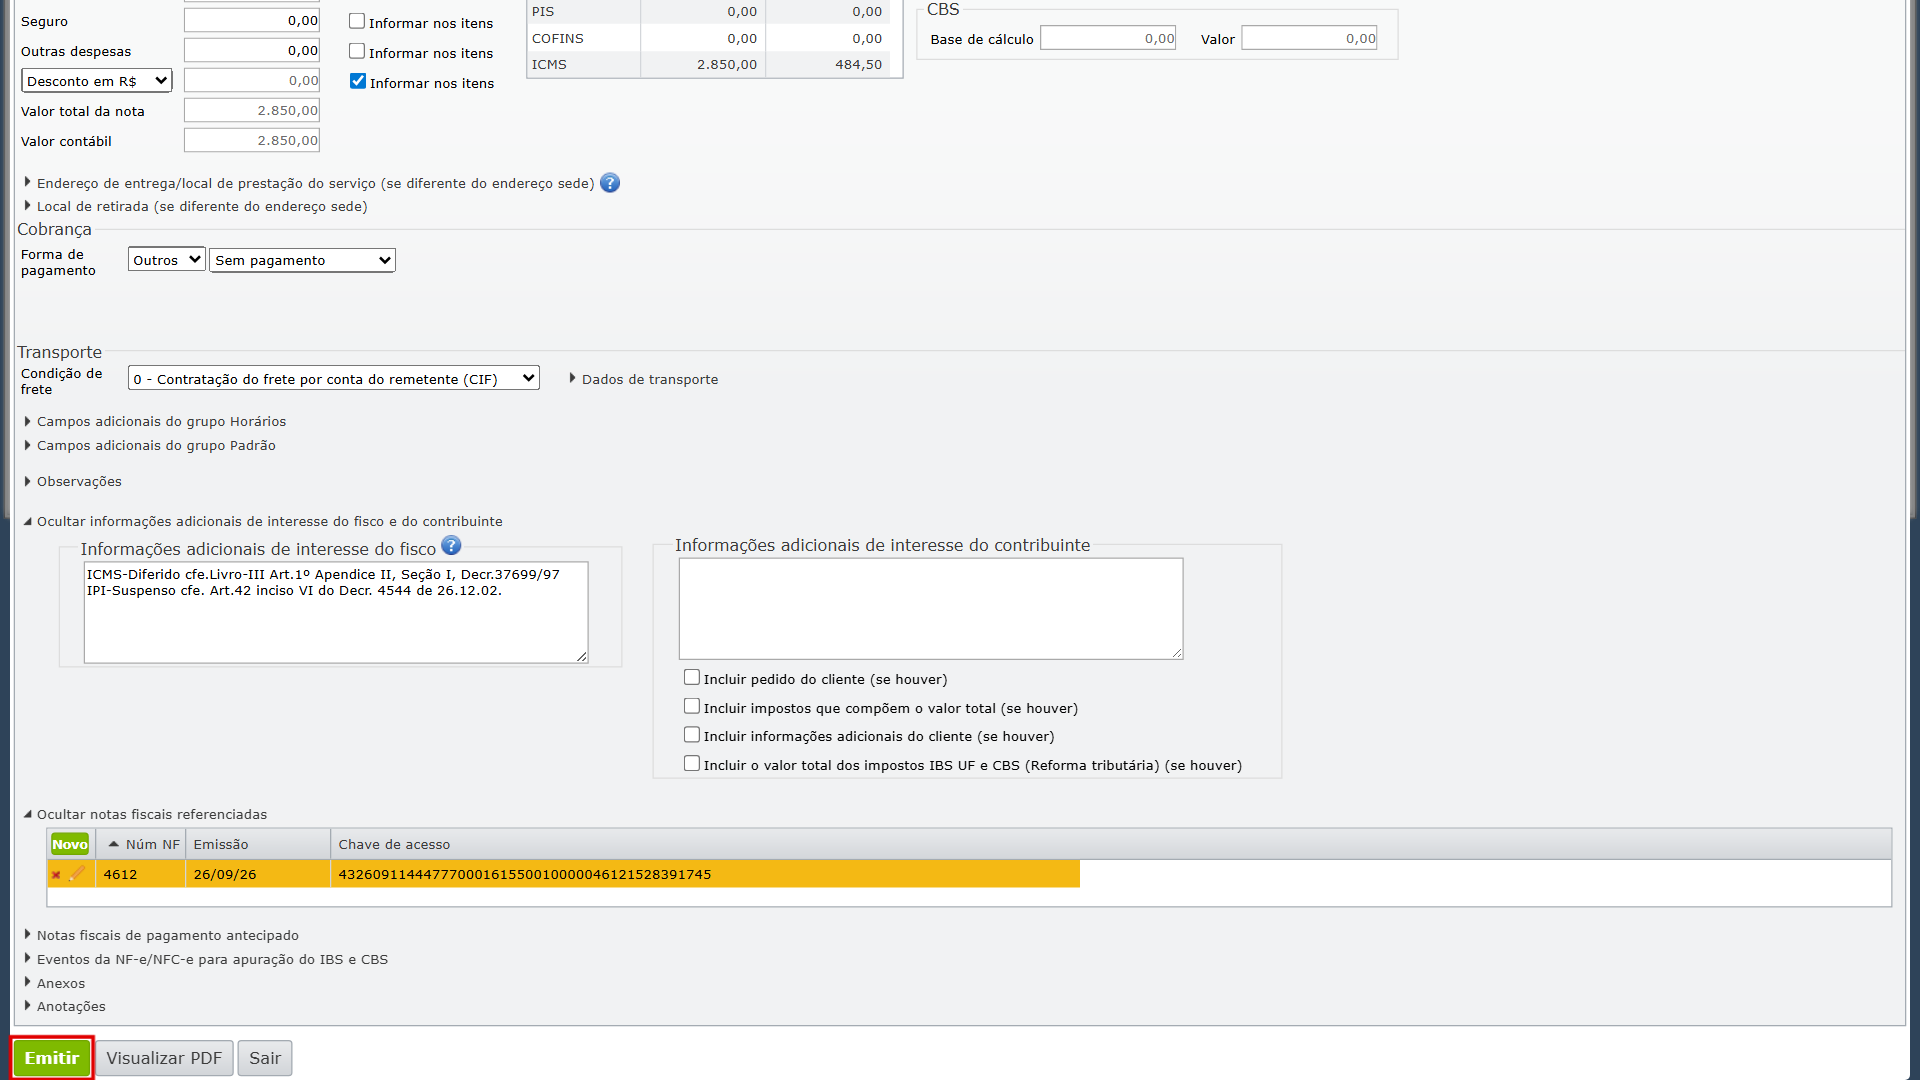This screenshot has width=1920, height=1080.
Task: Expand Anotações section
Action: [x=65, y=1006]
